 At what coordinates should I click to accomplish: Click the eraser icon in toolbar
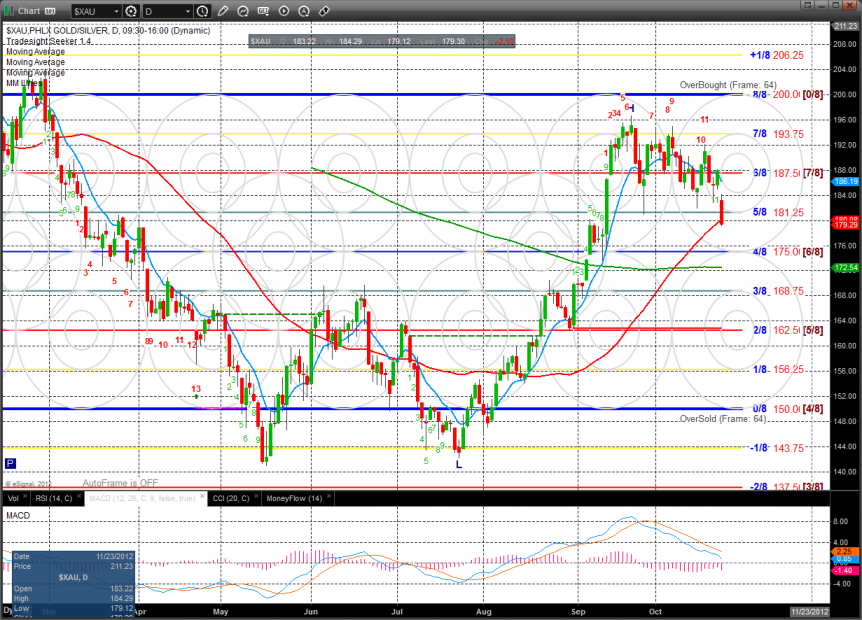pyautogui.click(x=324, y=10)
